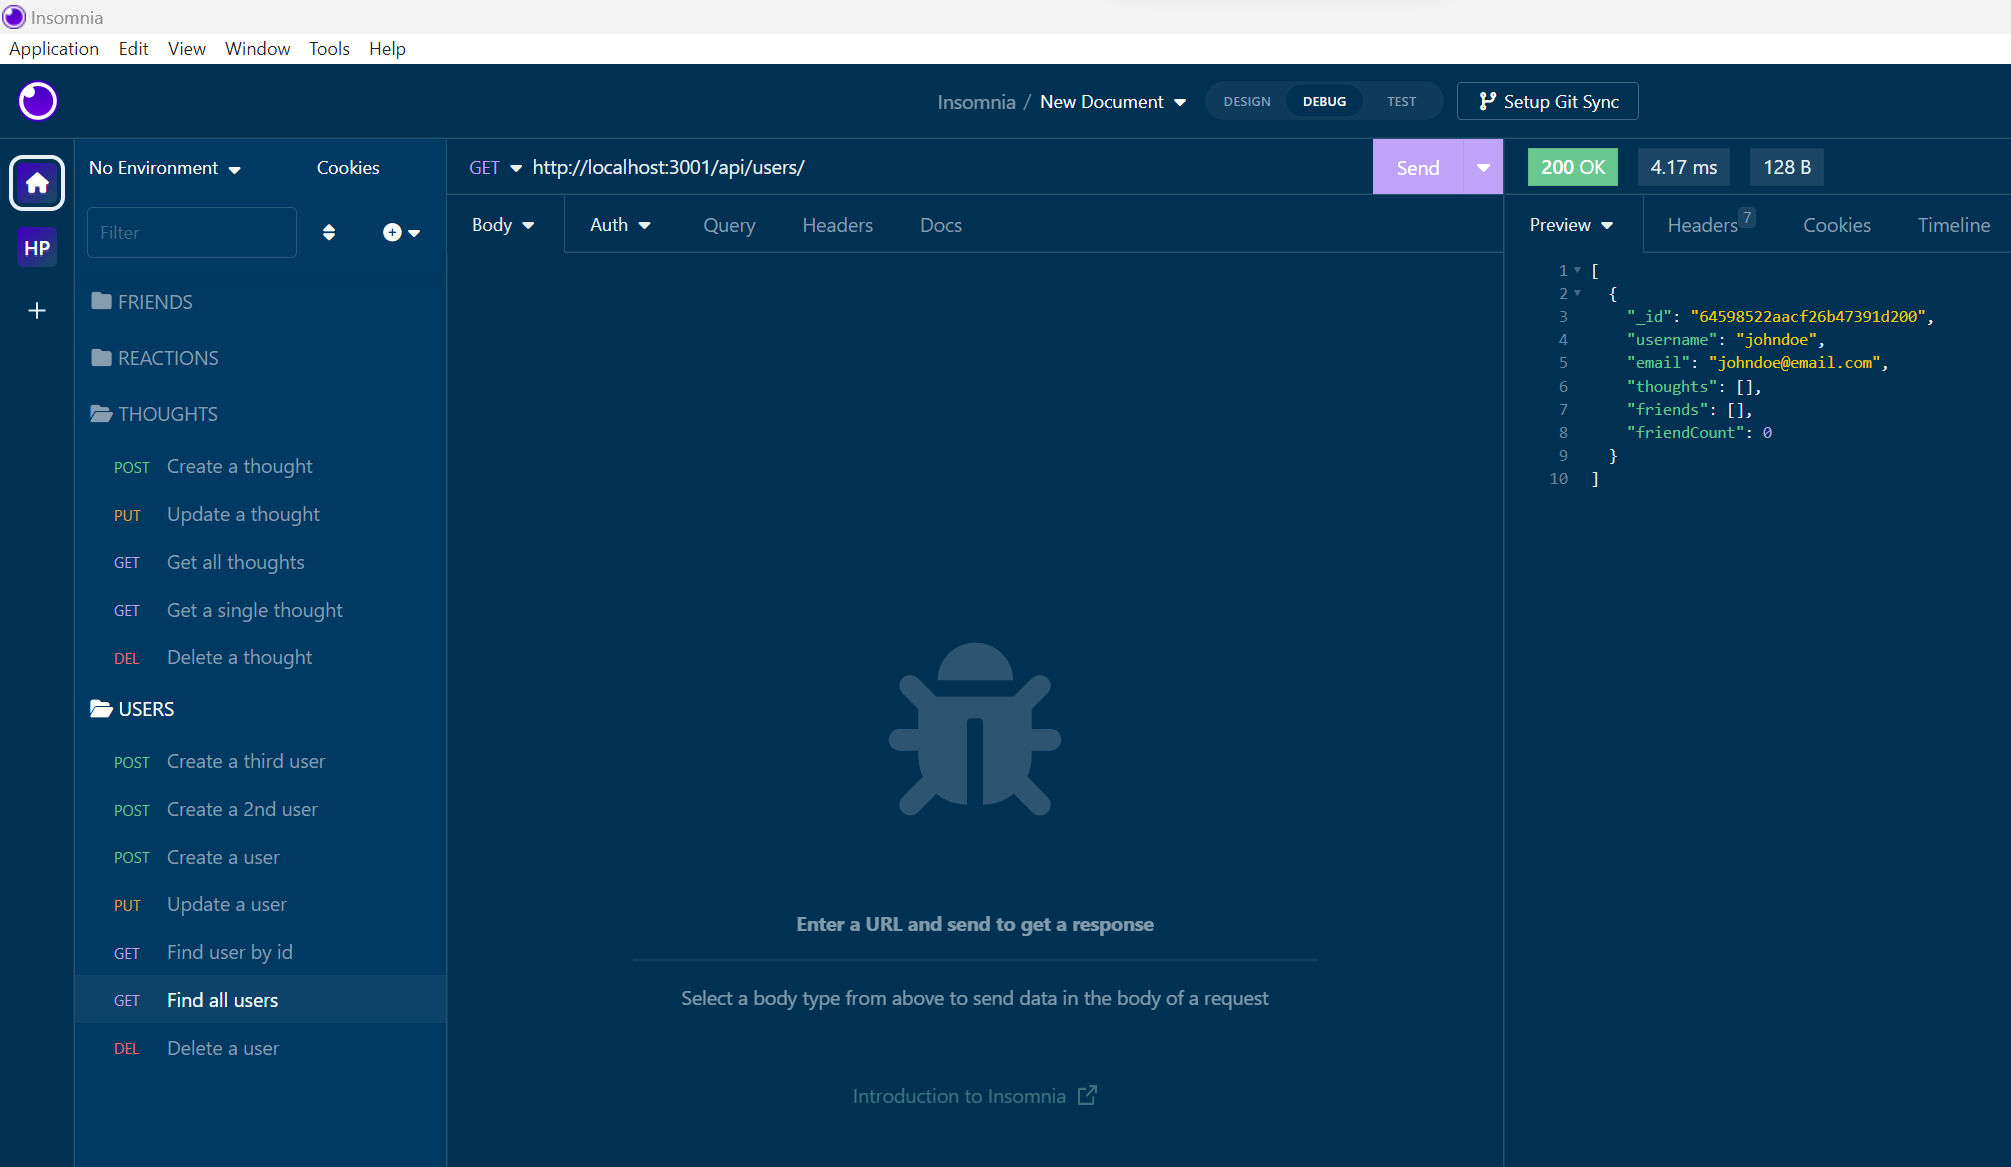
Task: Keep DEBUG mode selected
Action: click(x=1323, y=101)
